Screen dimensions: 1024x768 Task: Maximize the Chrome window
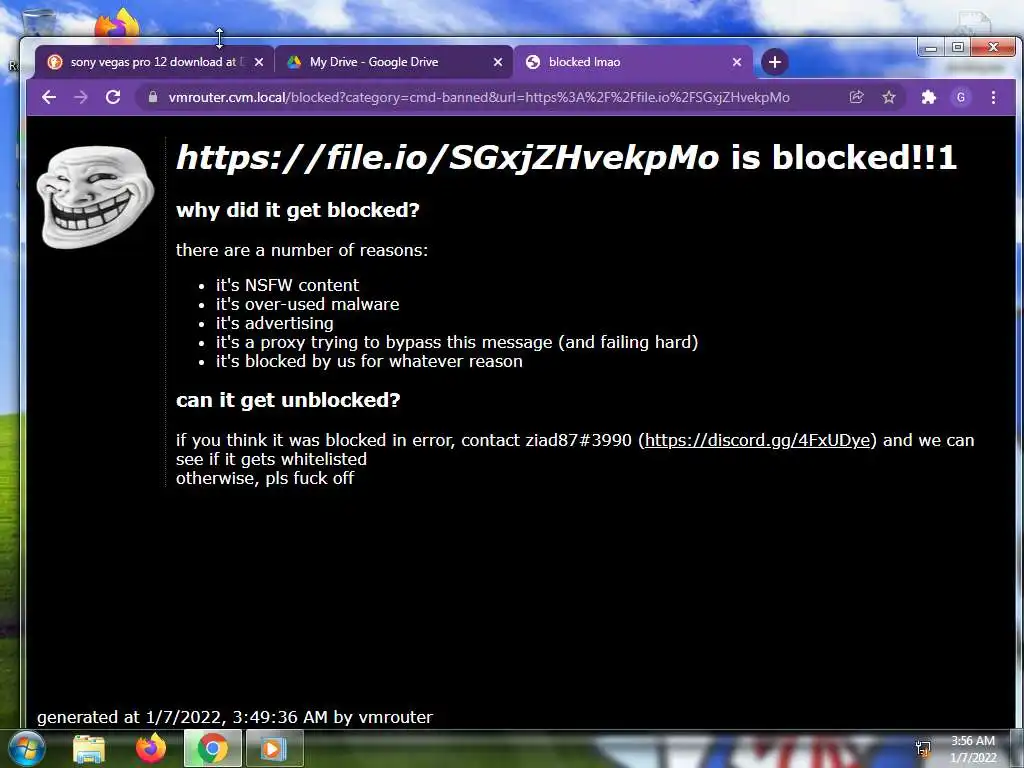[x=957, y=47]
